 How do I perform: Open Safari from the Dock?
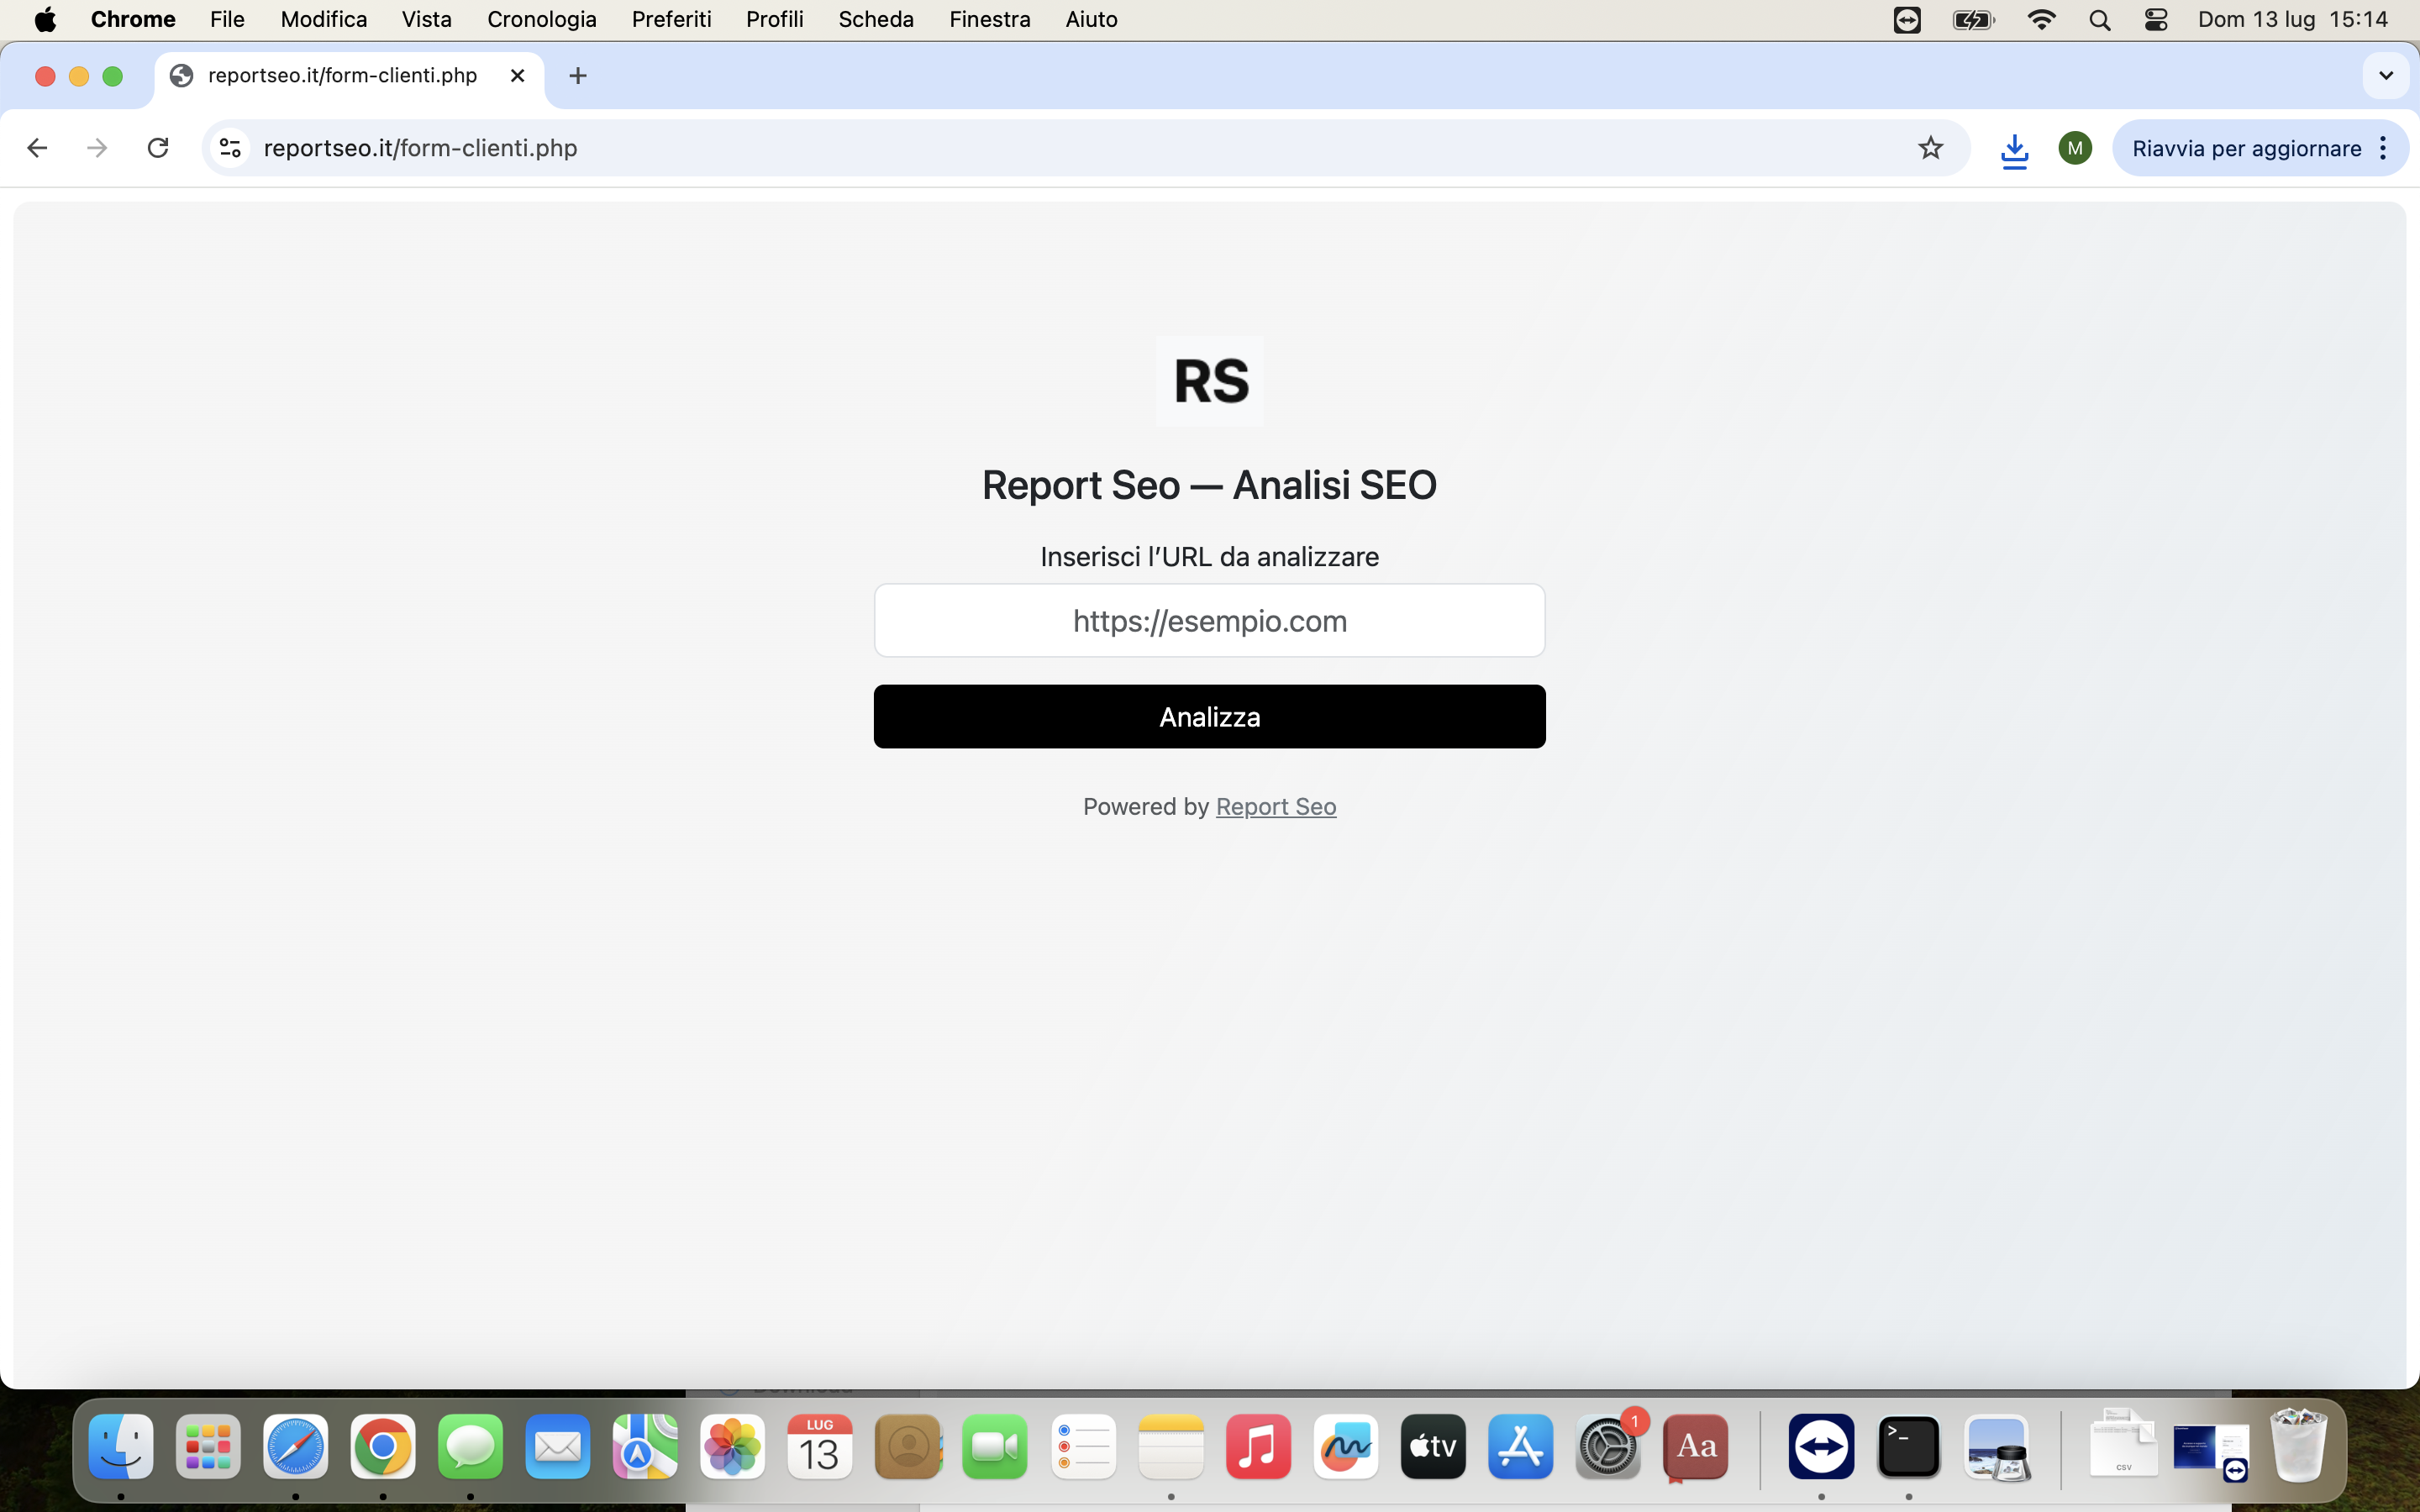(295, 1446)
